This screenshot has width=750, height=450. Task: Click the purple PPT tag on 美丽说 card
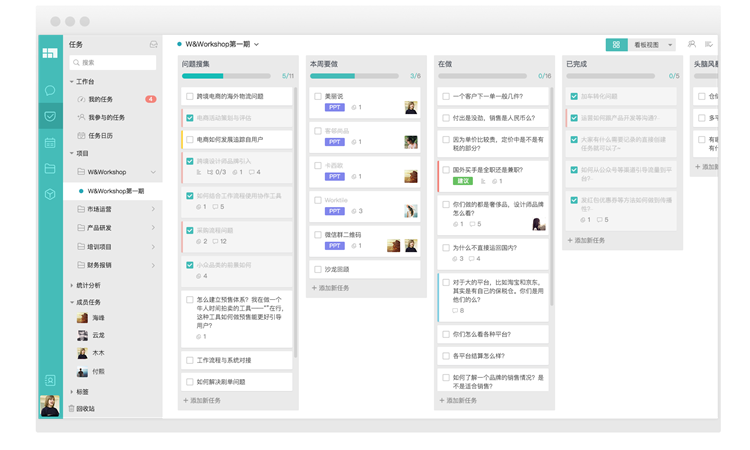click(335, 108)
